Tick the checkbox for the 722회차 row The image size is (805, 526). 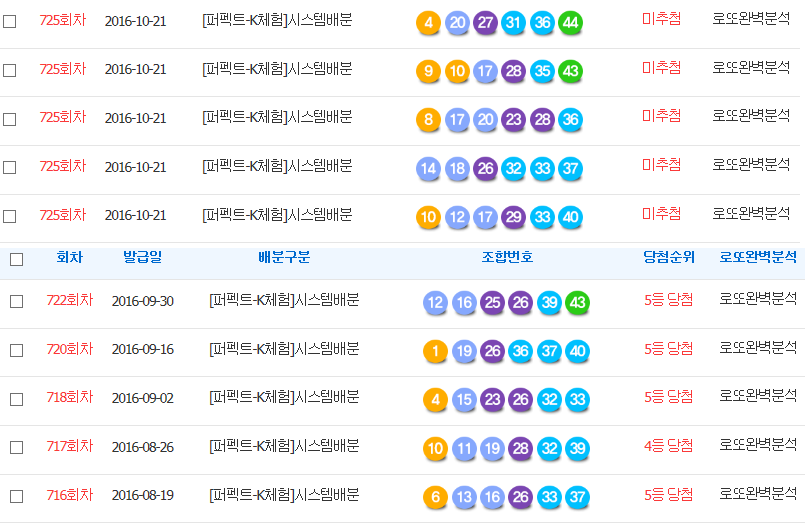pyautogui.click(x=16, y=302)
